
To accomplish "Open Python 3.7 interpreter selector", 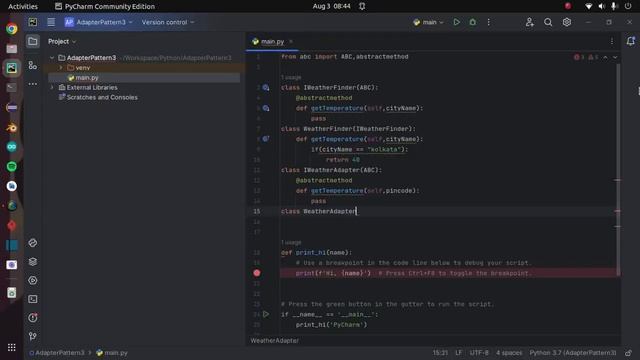I will point(573,353).
